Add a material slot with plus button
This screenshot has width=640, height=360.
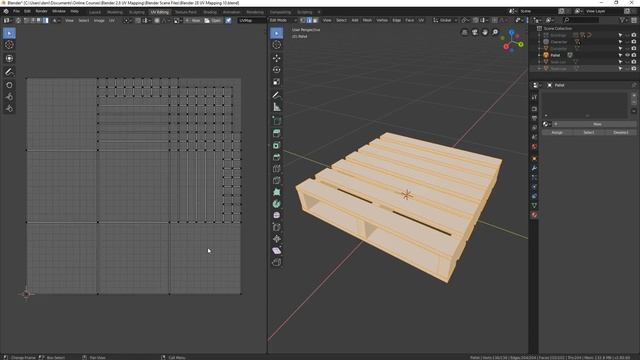point(634,95)
